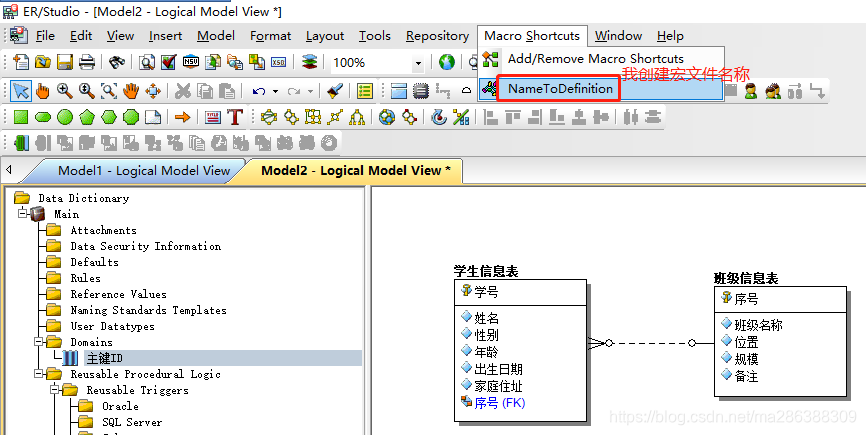Select the open-hand Pan tool
Image resolution: width=866 pixels, height=435 pixels.
tap(131, 90)
